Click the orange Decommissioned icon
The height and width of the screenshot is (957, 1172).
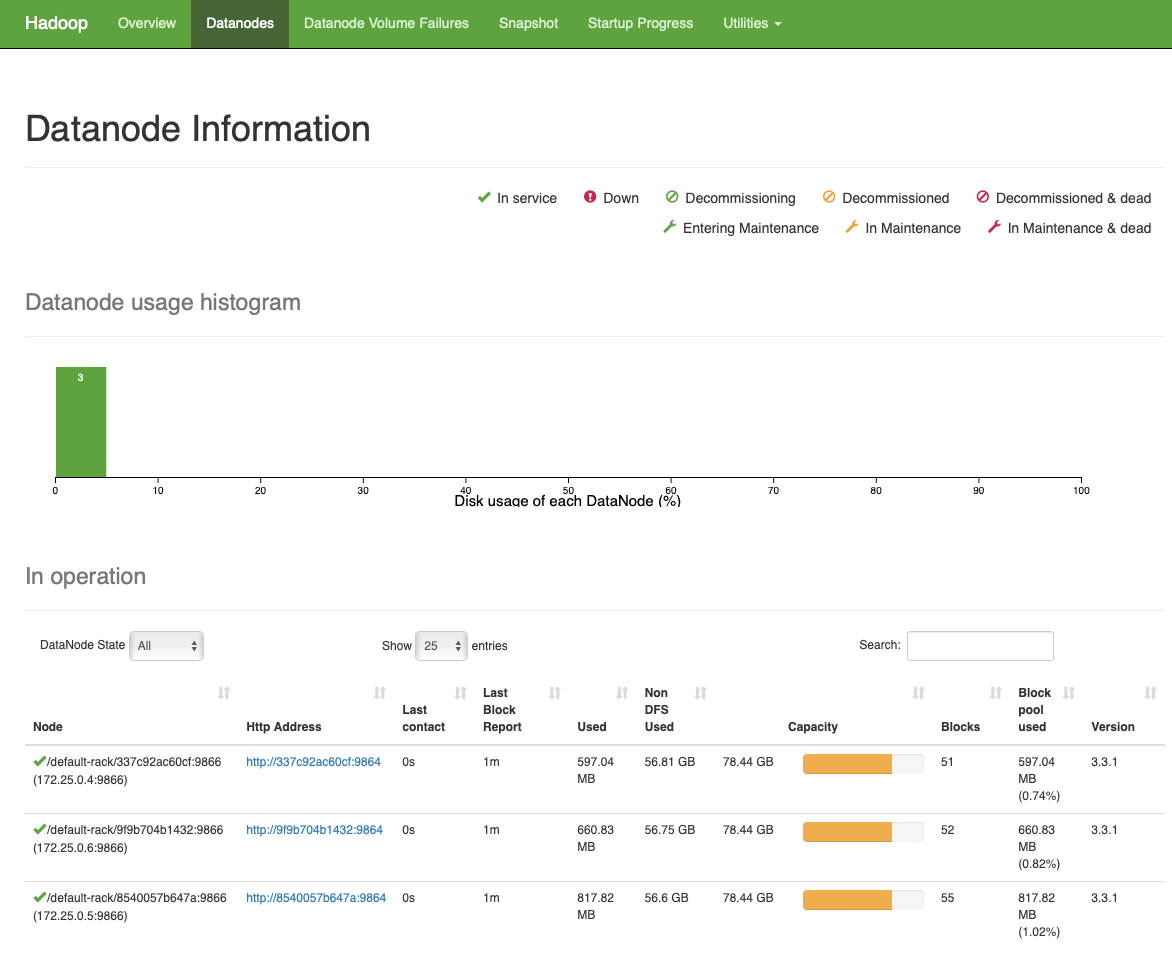(828, 198)
